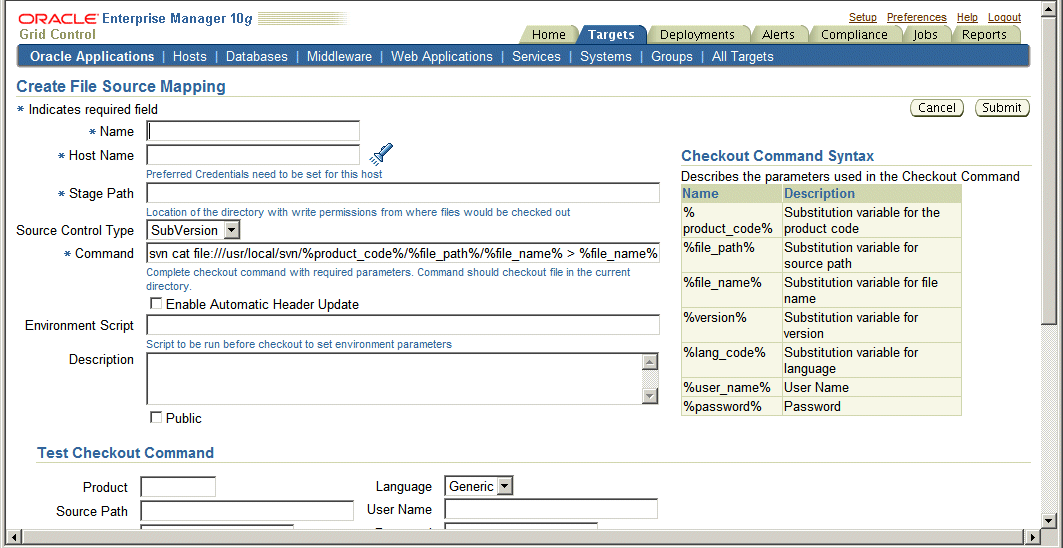The height and width of the screenshot is (548, 1063).
Task: Open the Groups subtab
Action: coord(672,56)
